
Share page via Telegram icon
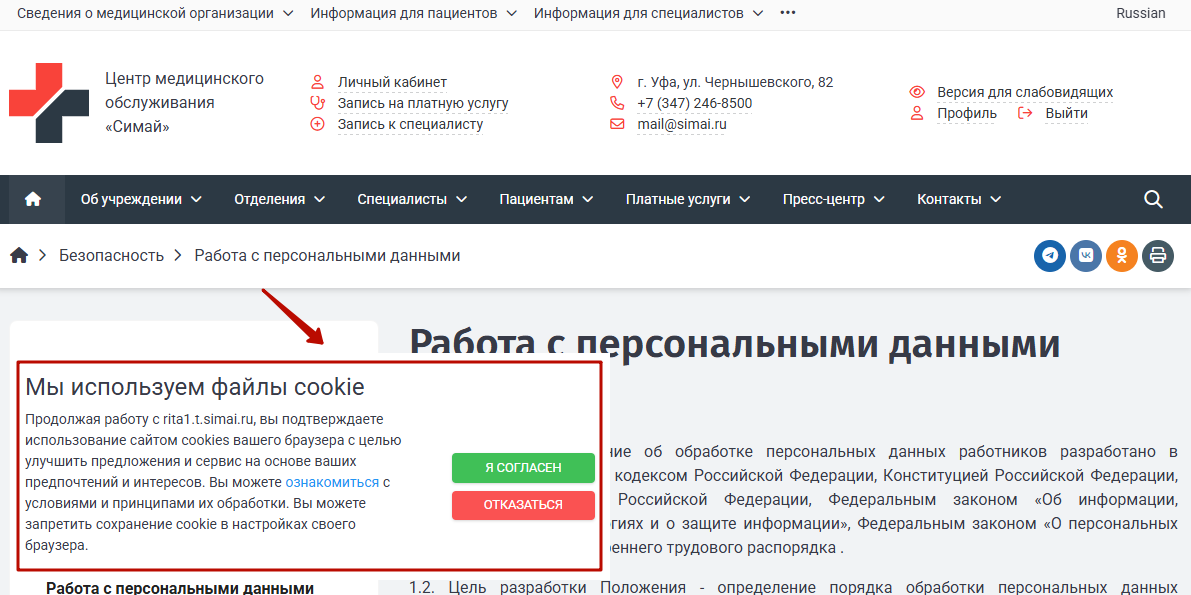[x=1049, y=256]
